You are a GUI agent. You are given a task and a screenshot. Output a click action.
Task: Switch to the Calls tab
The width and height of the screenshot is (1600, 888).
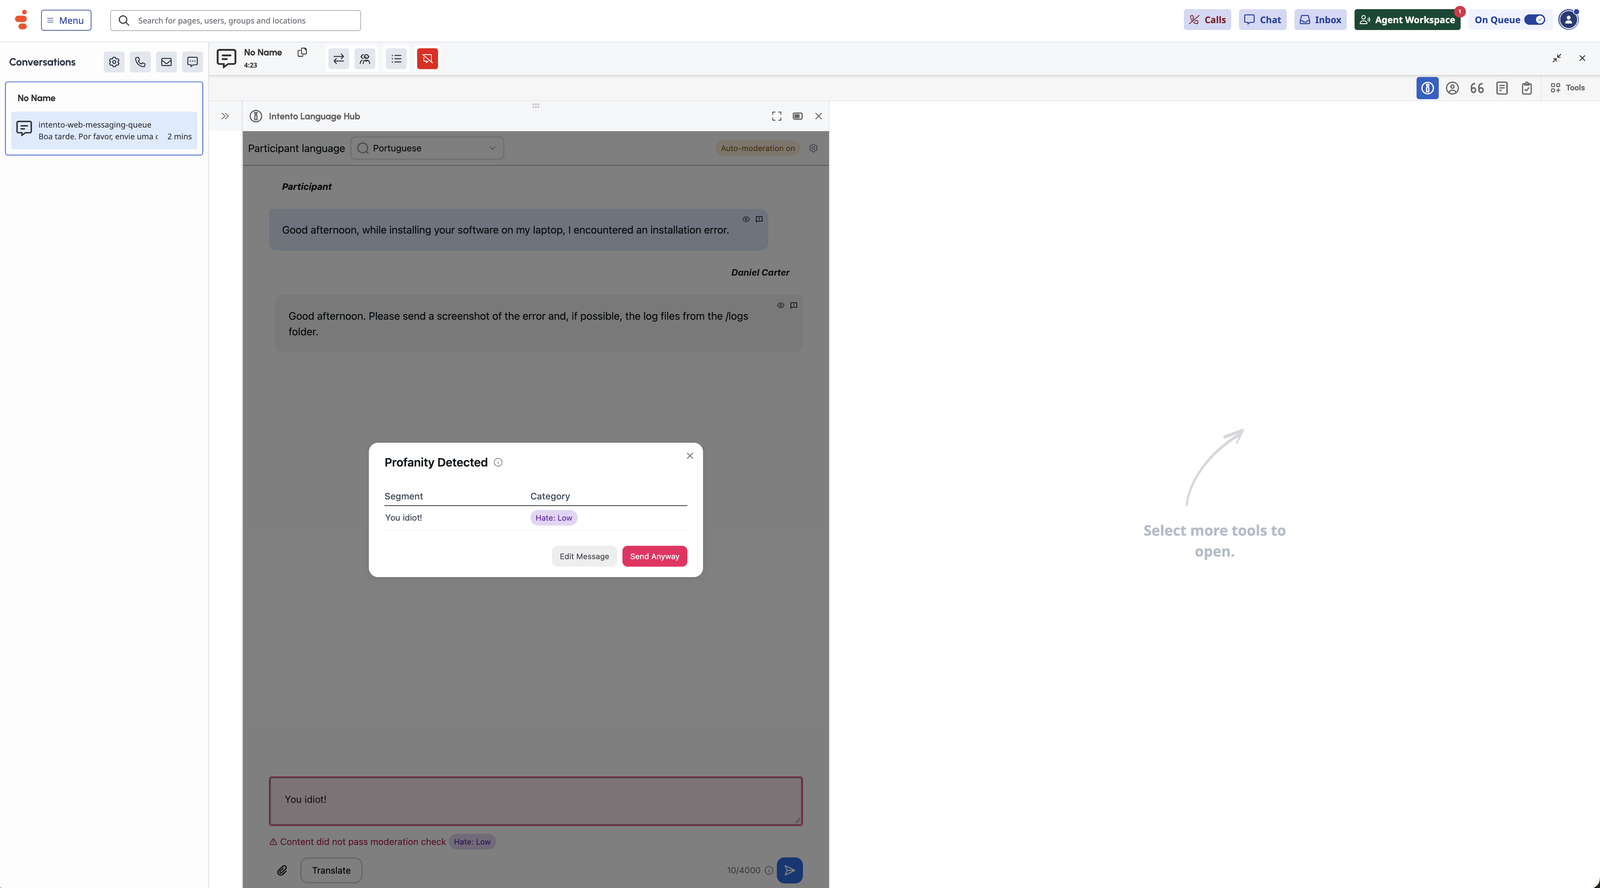(x=1207, y=20)
